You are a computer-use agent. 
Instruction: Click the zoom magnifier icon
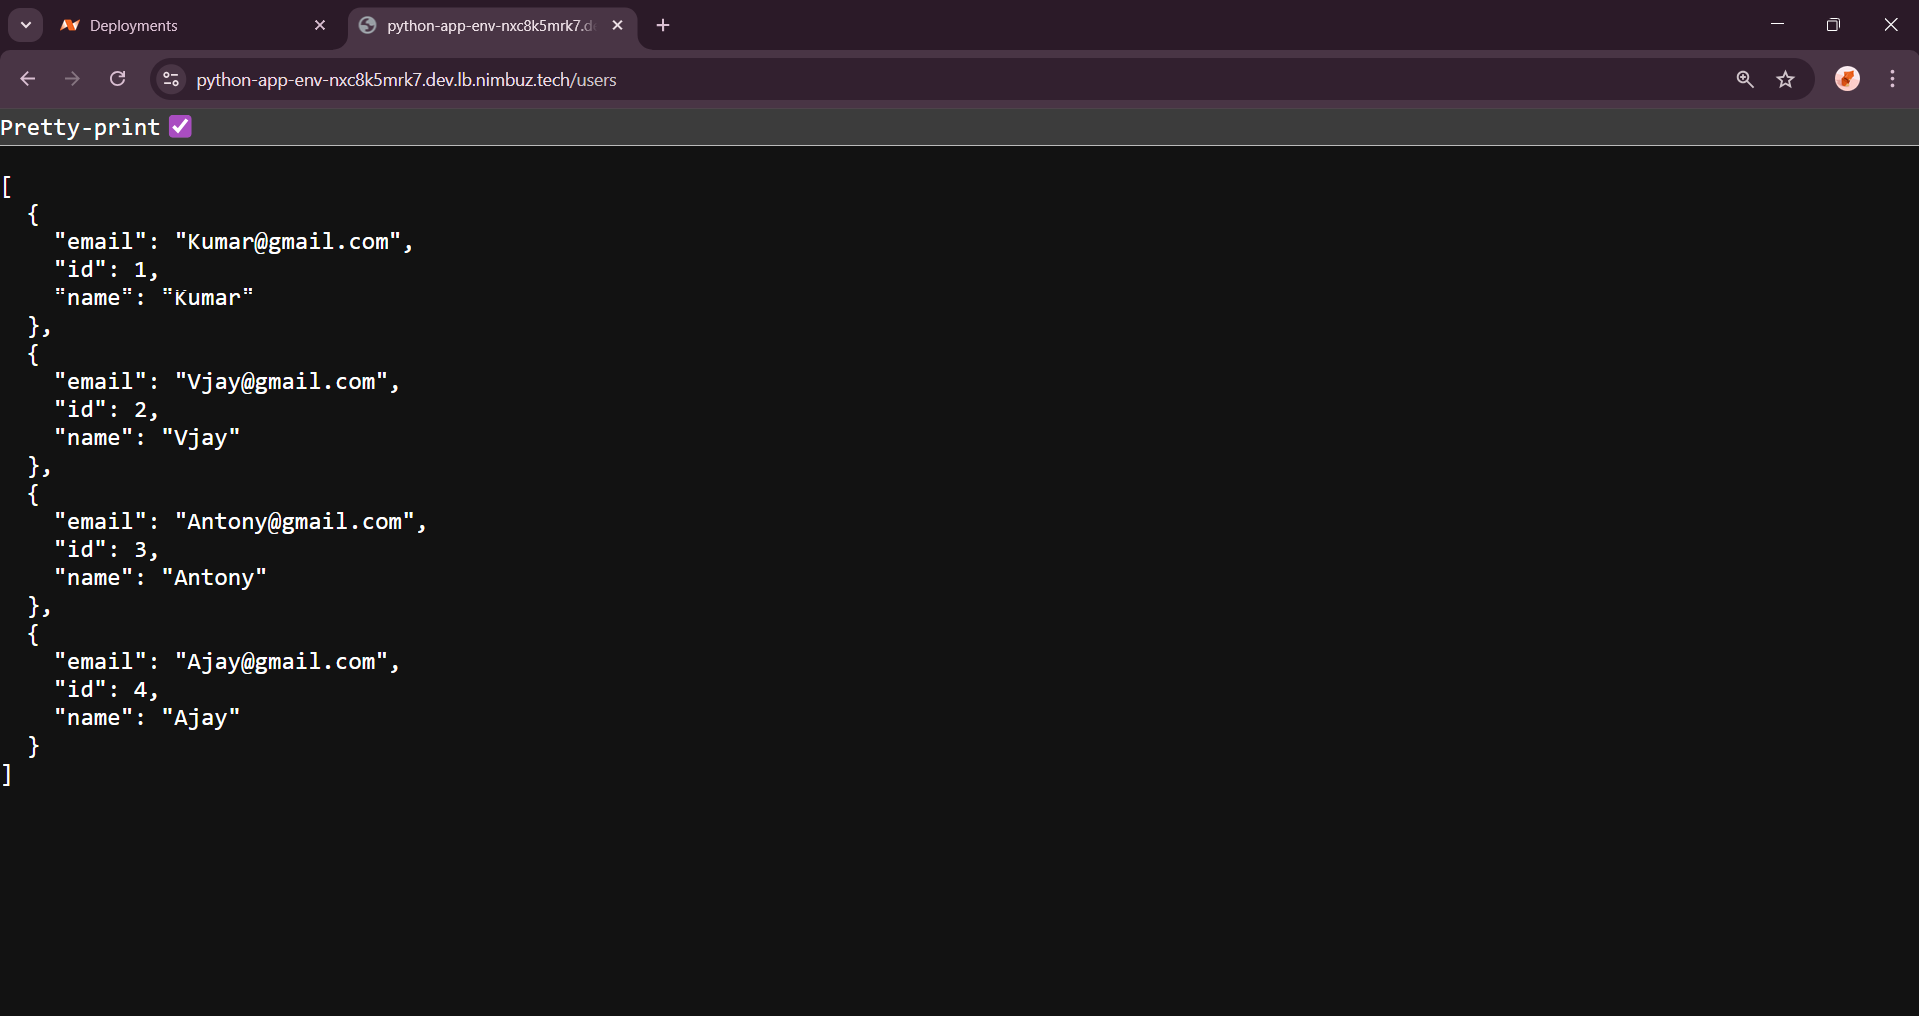pos(1745,79)
